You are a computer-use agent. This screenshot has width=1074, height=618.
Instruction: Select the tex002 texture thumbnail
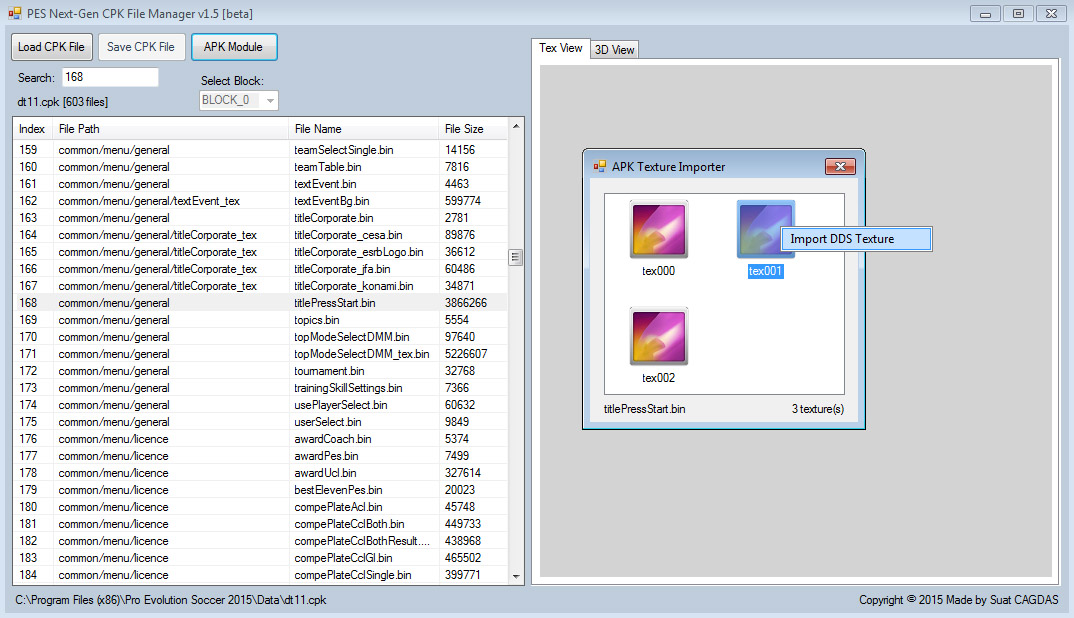click(657, 336)
